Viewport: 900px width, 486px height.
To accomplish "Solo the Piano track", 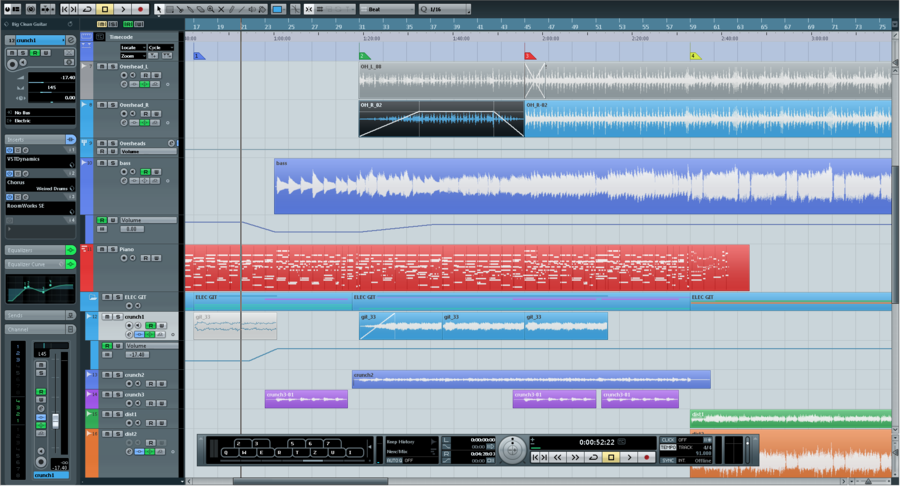I will [111, 250].
